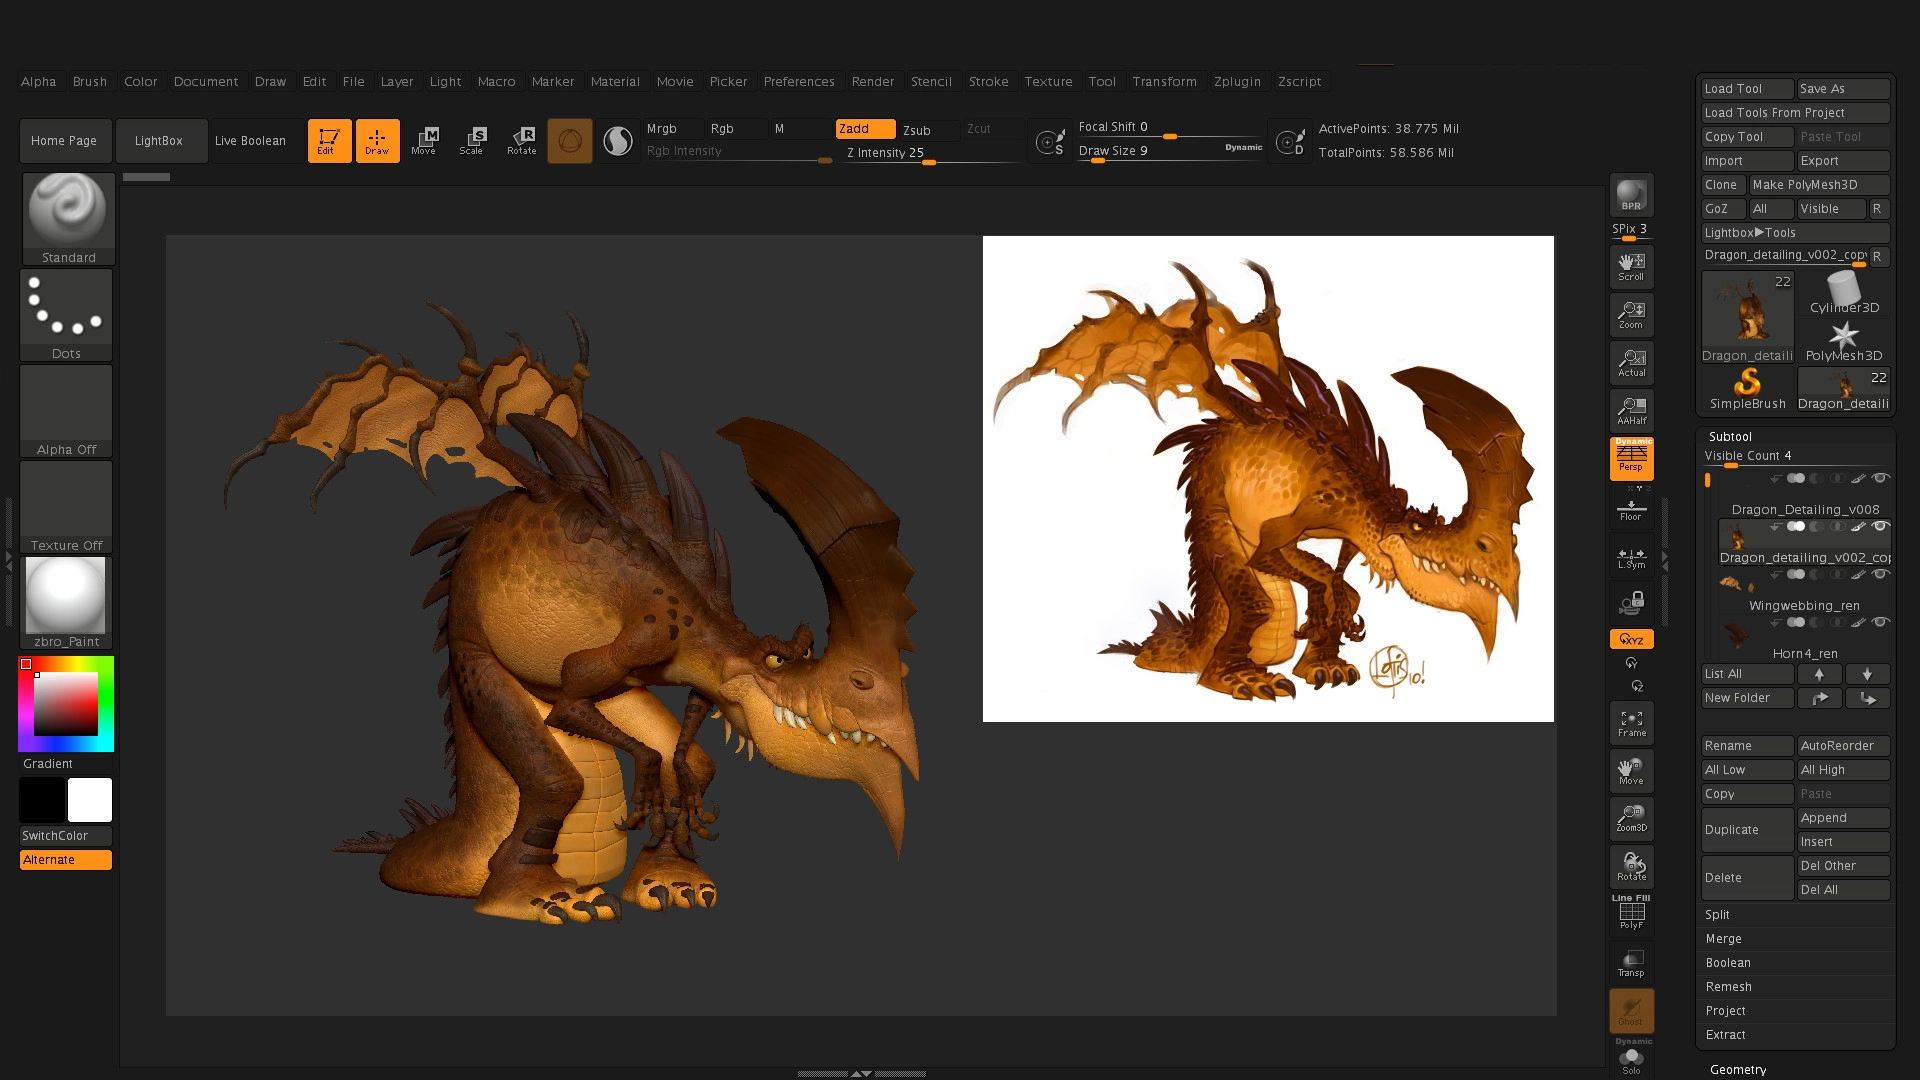The image size is (1920, 1080).
Task: Enable the Zsub sculpt mode
Action: pyautogui.click(x=917, y=130)
